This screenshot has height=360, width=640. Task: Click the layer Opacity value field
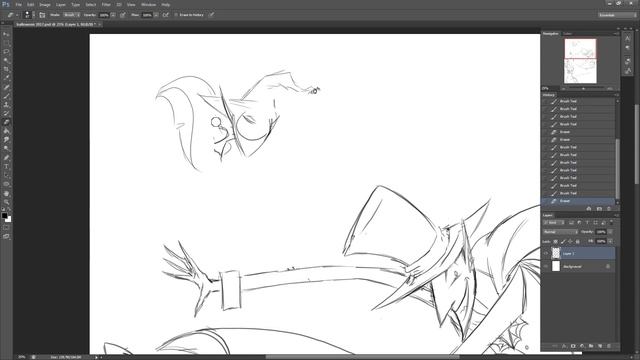(601, 232)
